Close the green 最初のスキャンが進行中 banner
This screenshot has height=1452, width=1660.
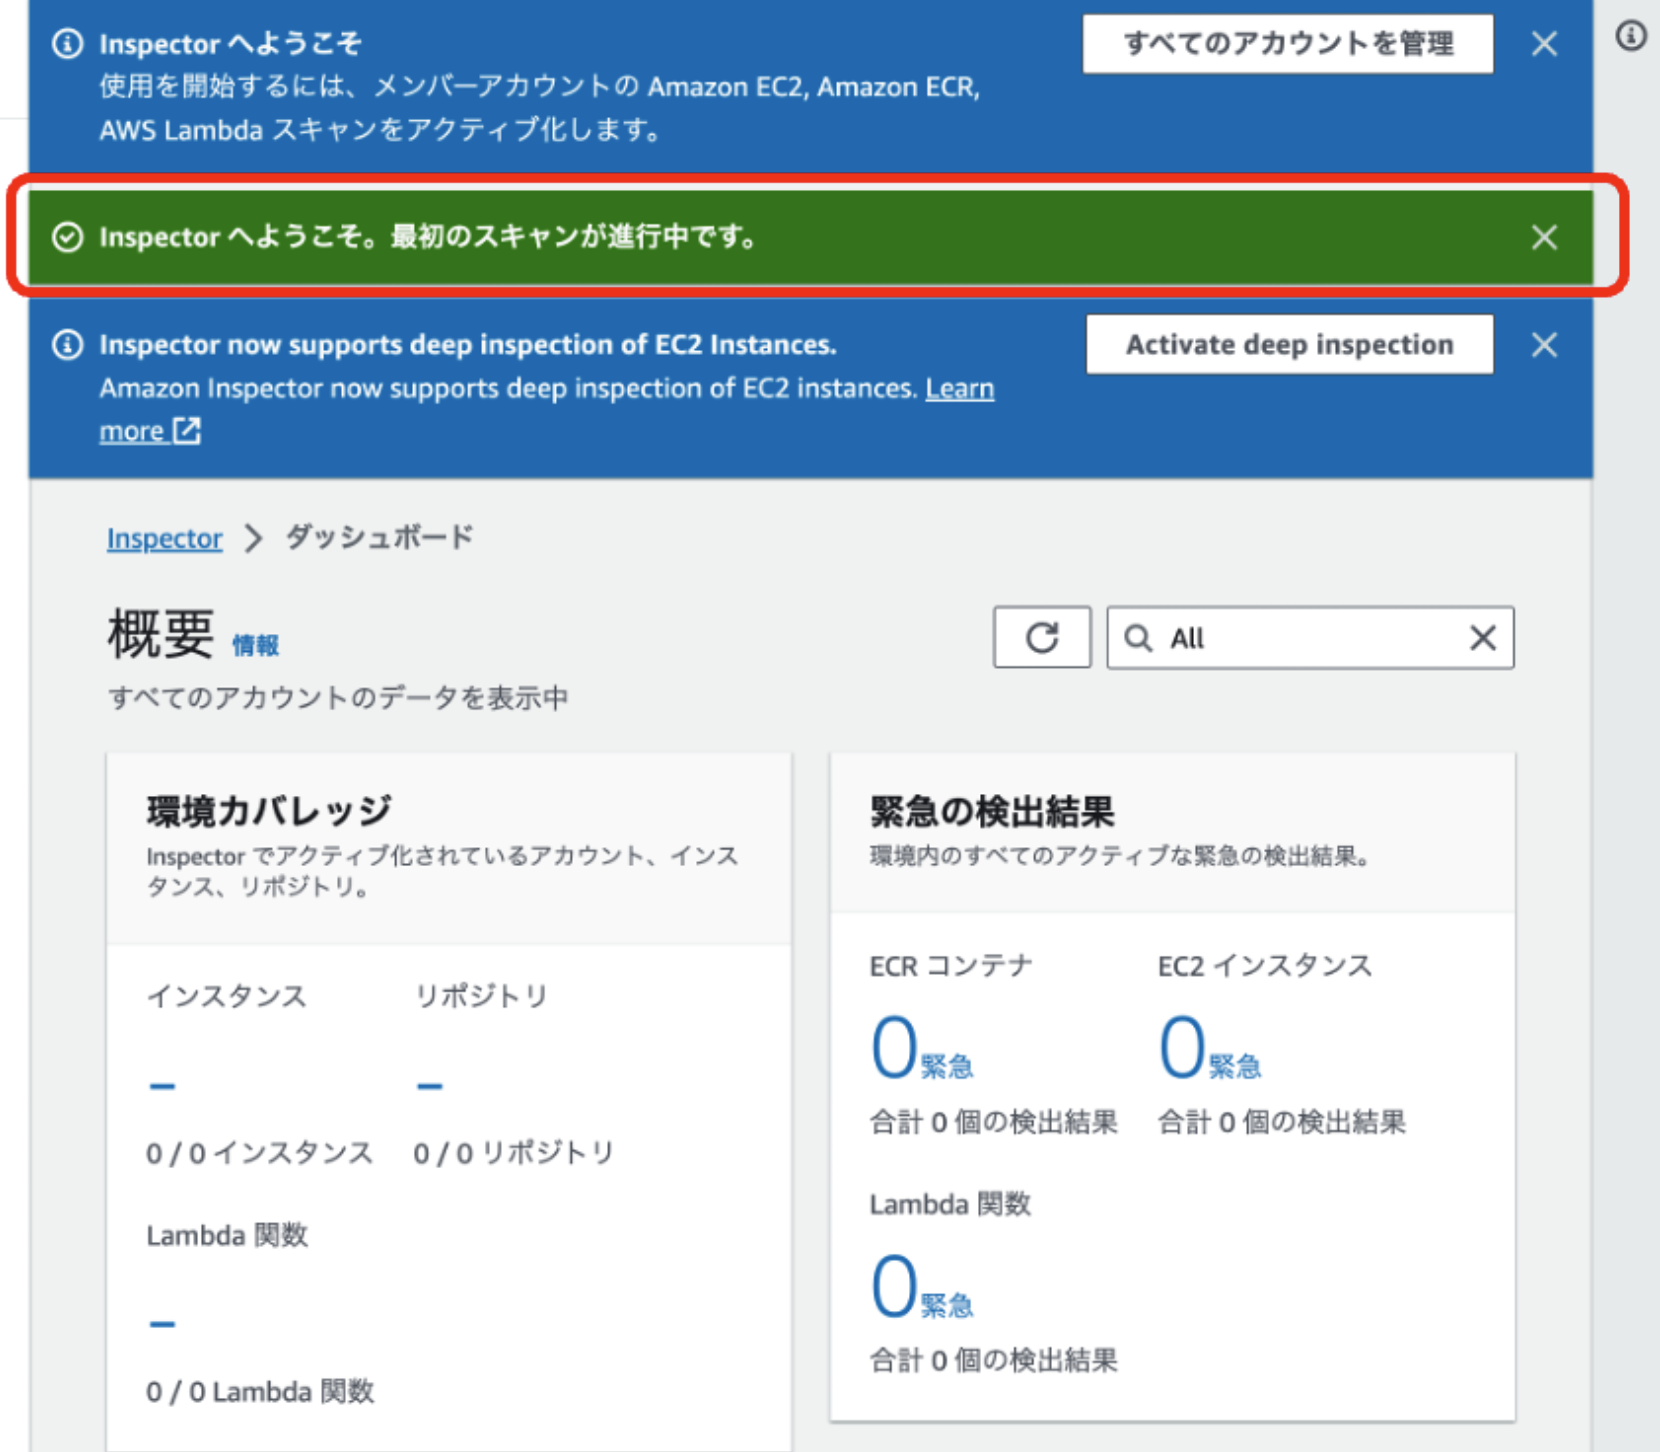tap(1544, 237)
